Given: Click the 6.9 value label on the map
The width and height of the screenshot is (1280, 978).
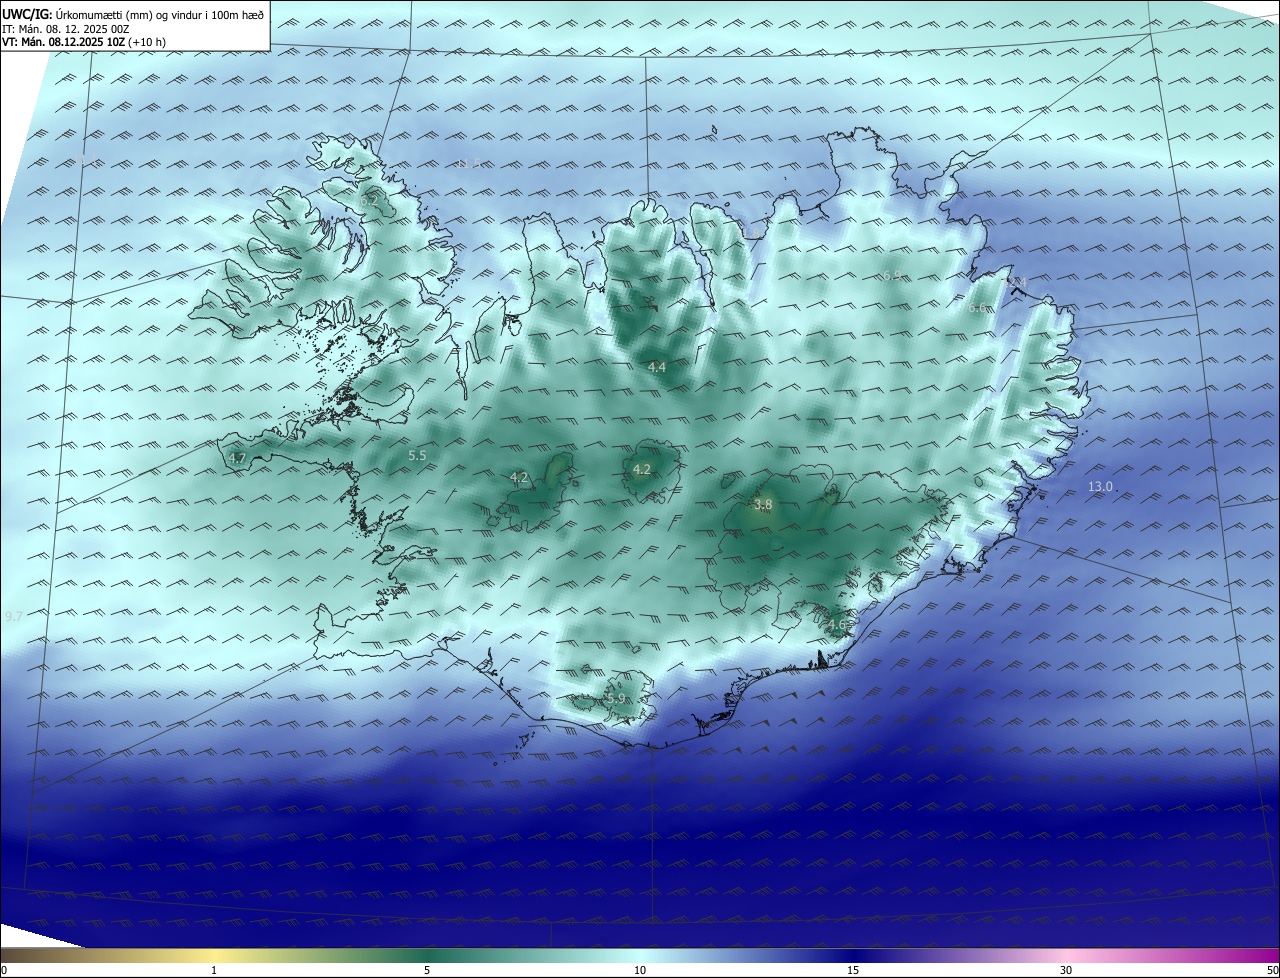Looking at the screenshot, I should coord(892,274).
